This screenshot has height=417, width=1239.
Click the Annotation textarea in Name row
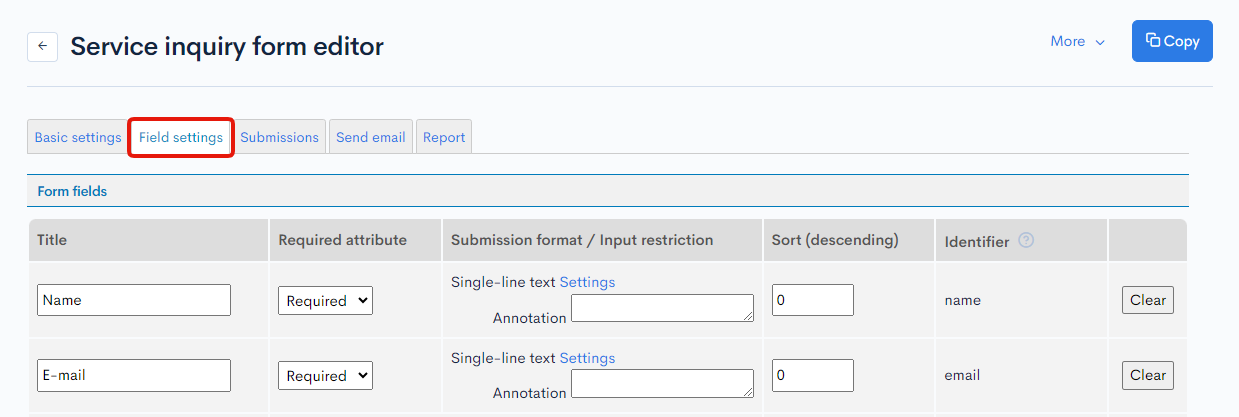click(662, 309)
